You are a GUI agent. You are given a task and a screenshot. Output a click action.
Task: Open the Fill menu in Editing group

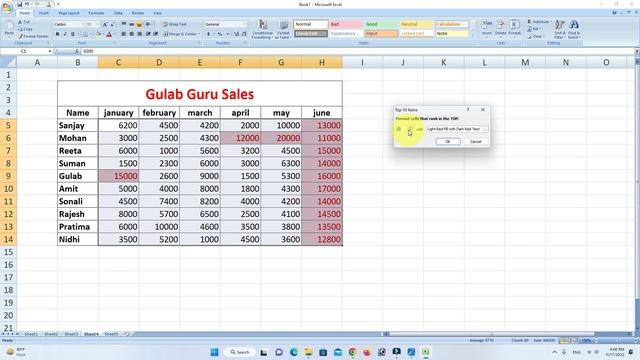pyautogui.click(x=535, y=29)
